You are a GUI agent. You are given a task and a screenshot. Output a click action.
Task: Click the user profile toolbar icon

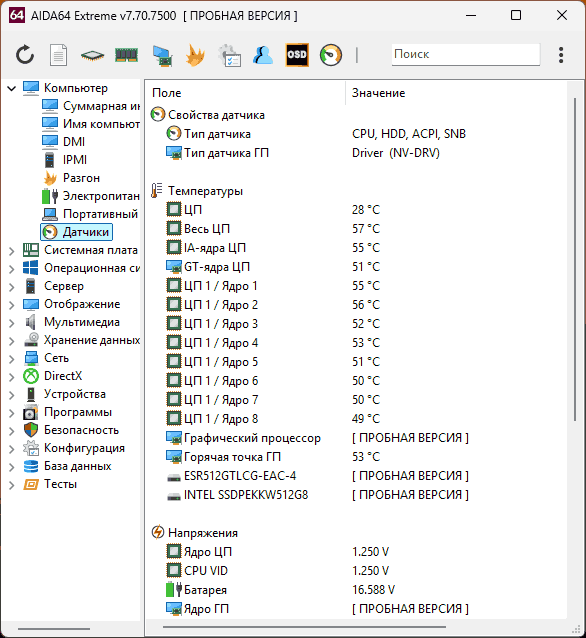click(263, 55)
